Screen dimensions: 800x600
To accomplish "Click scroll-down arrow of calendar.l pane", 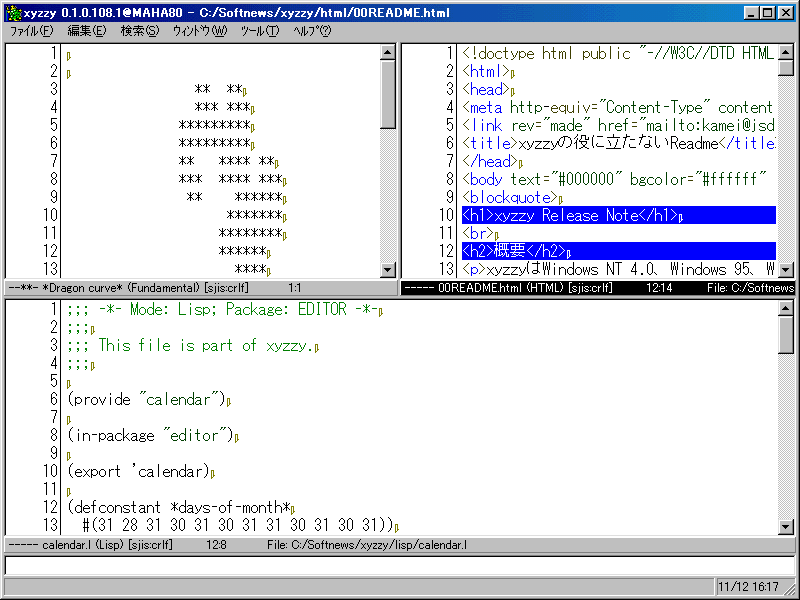I will pyautogui.click(x=786, y=527).
